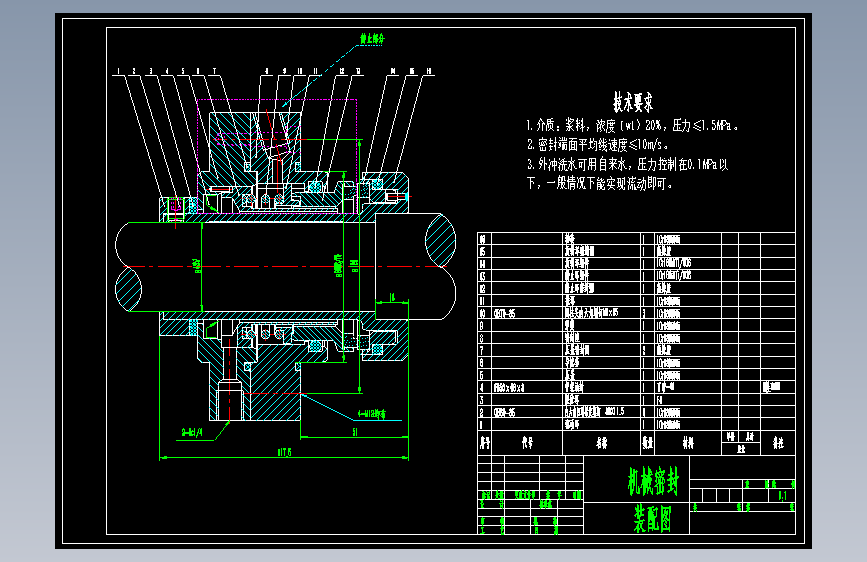
Task: Select the 16 dimension near shaft step
Action: click(392, 297)
